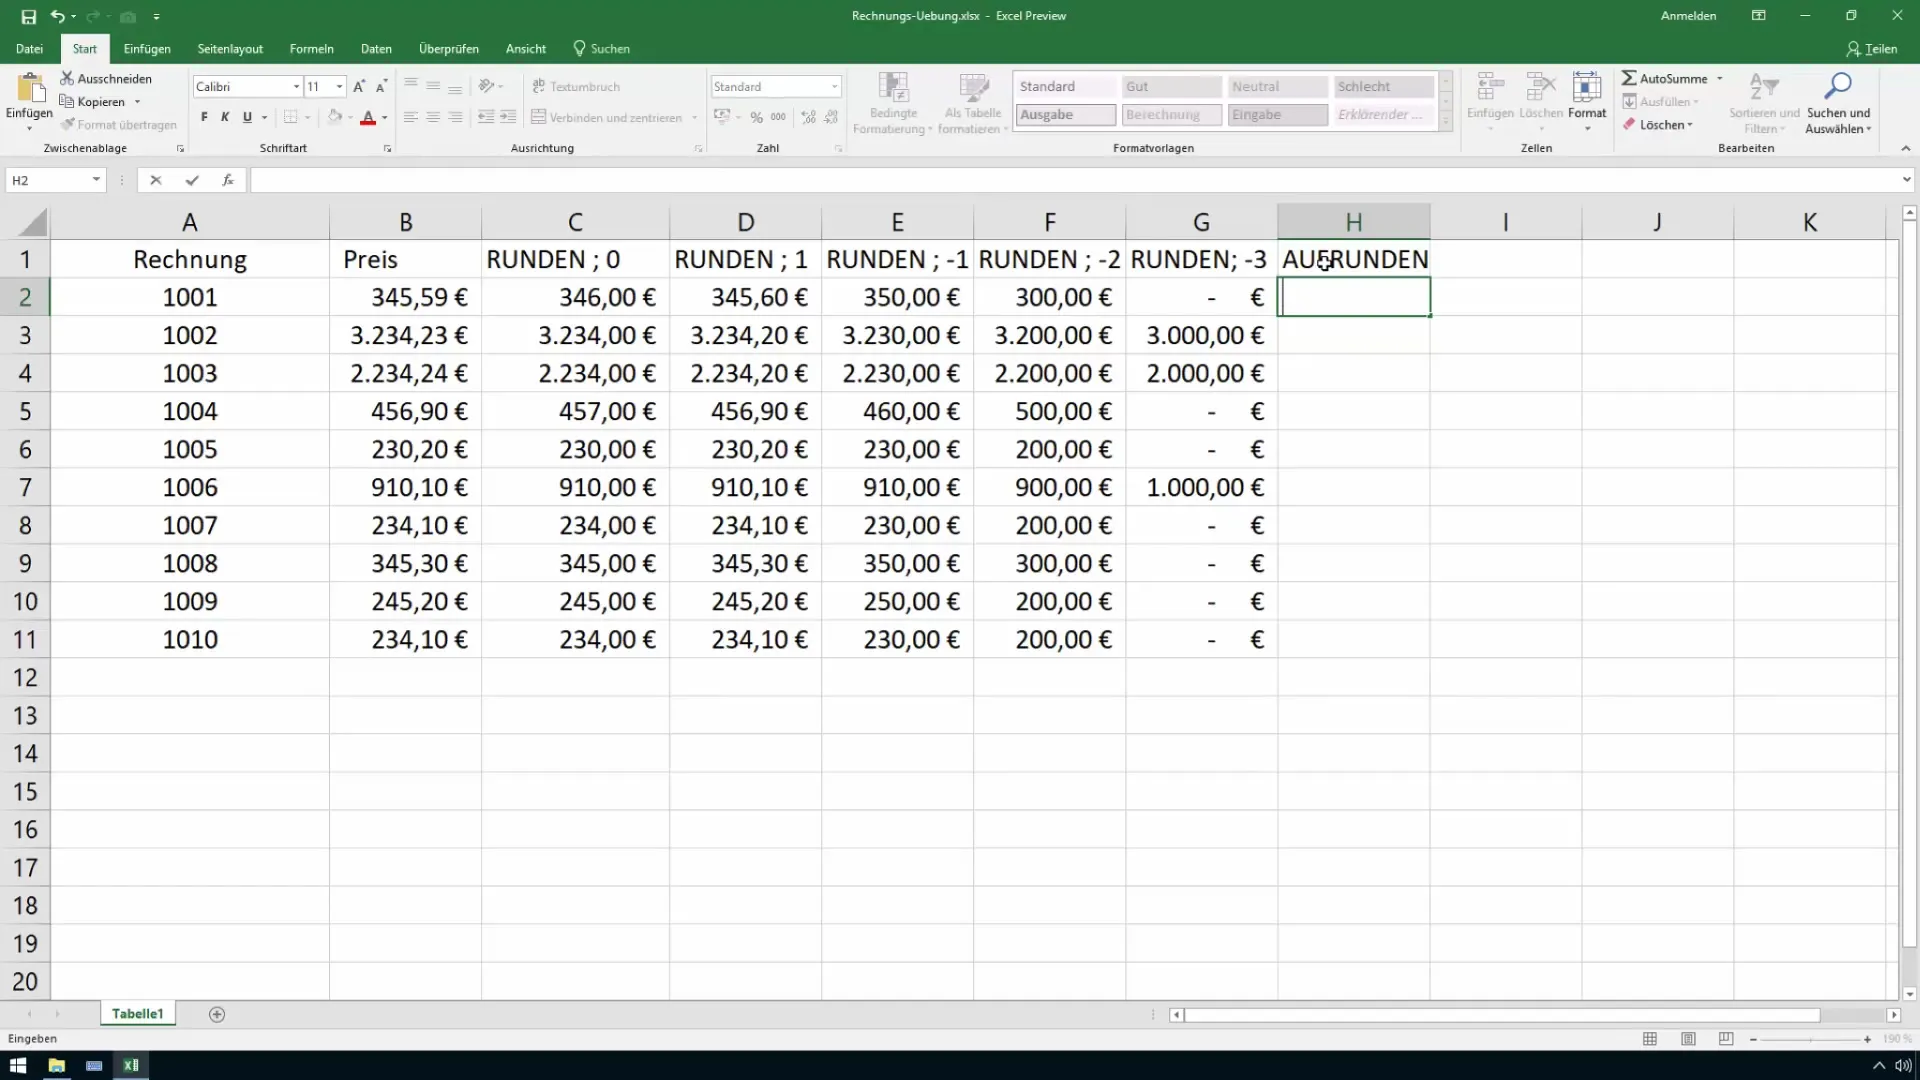This screenshot has width=1920, height=1080.
Task: Click the percent style icon
Action: [x=756, y=117]
